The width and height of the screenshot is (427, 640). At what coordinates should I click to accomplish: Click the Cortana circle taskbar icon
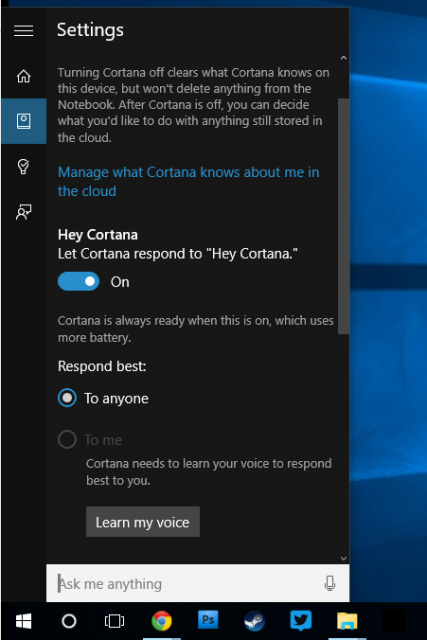[69, 621]
